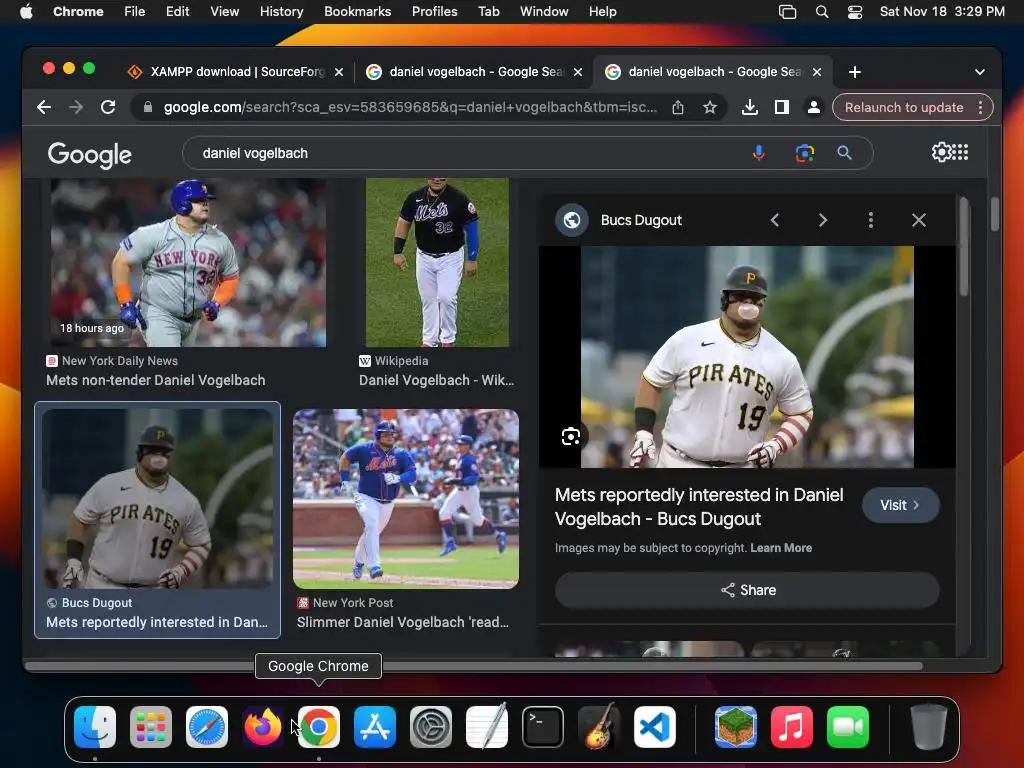Show next image in preview panel
Image resolution: width=1024 pixels, height=768 pixels.
coord(823,221)
